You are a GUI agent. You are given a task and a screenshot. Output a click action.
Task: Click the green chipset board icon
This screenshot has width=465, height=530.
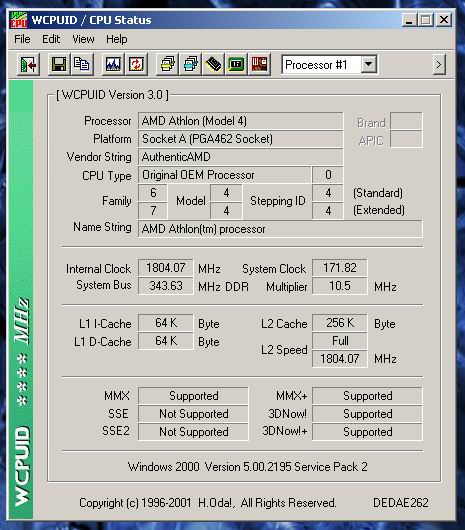pos(236,64)
